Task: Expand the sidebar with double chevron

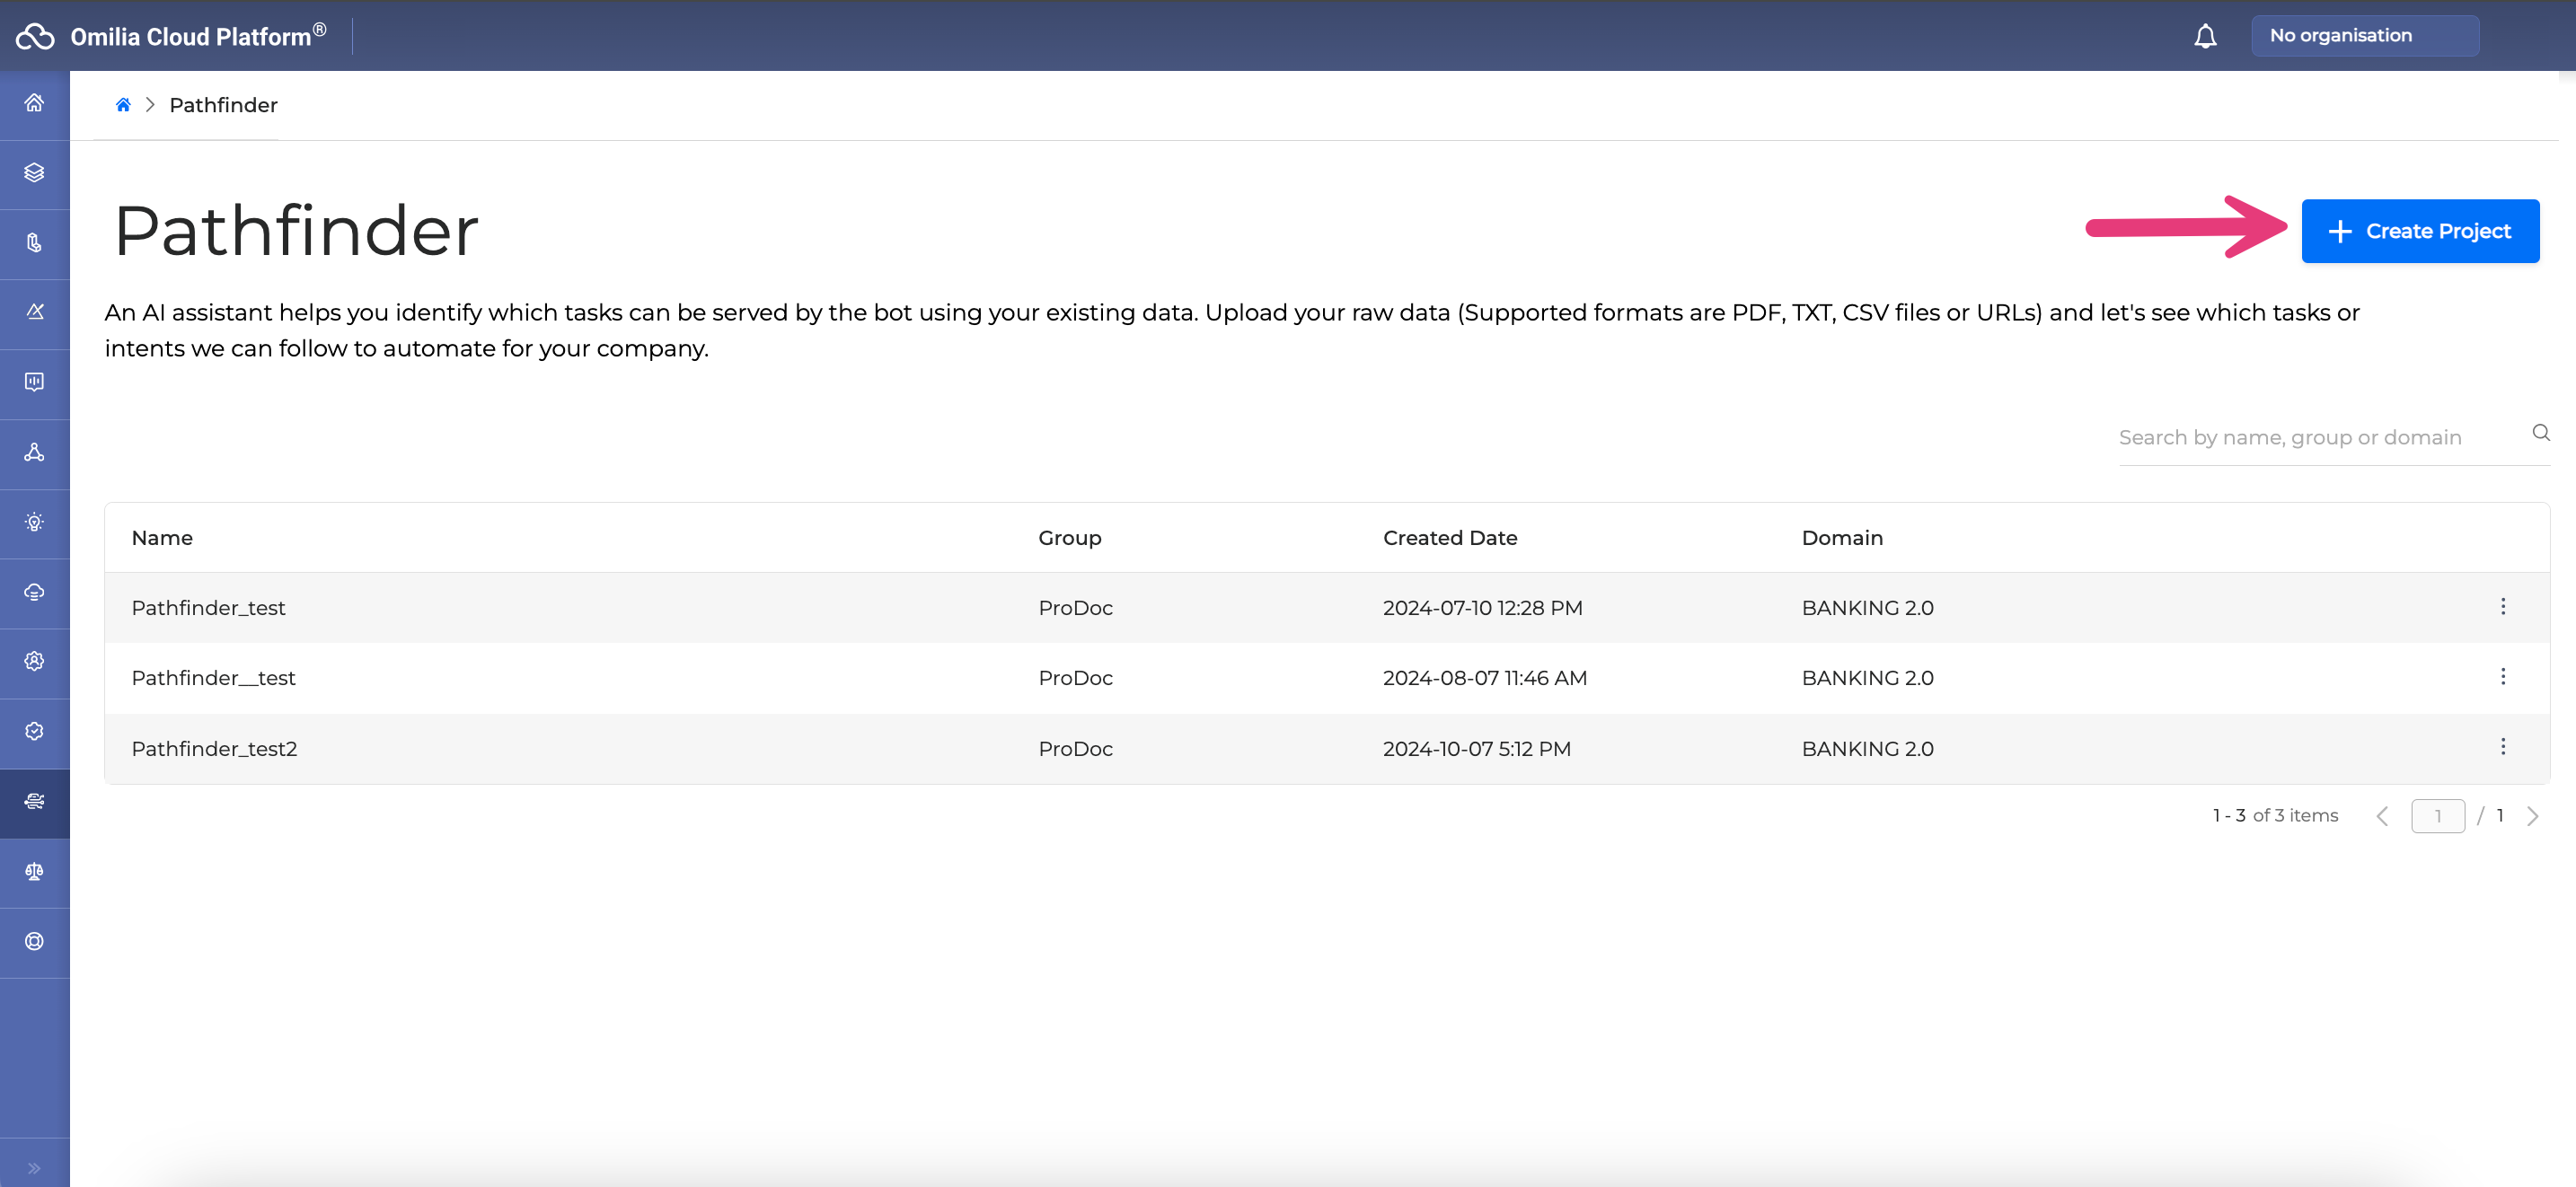Action: [34, 1168]
